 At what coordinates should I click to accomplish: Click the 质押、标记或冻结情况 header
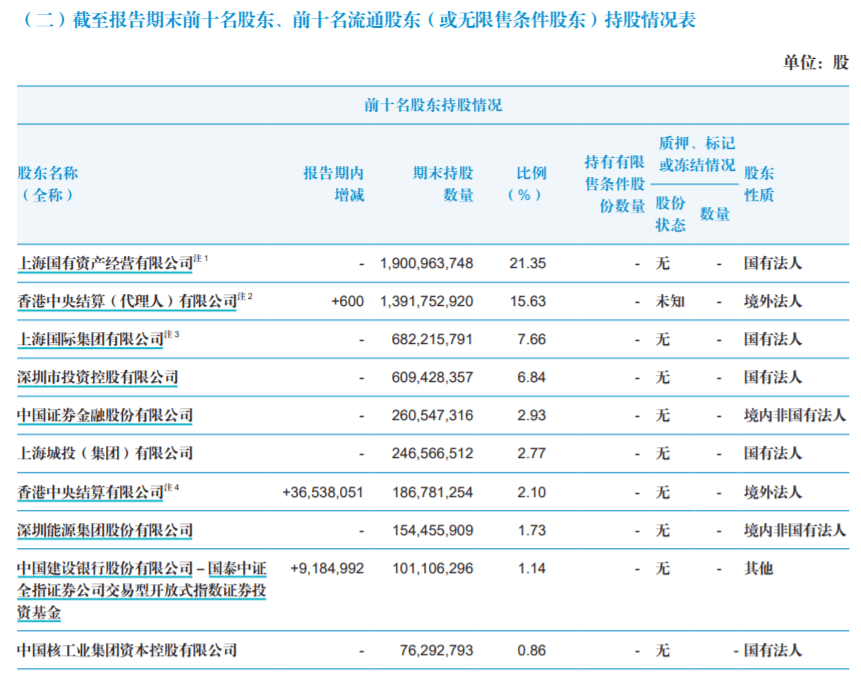pos(696,154)
